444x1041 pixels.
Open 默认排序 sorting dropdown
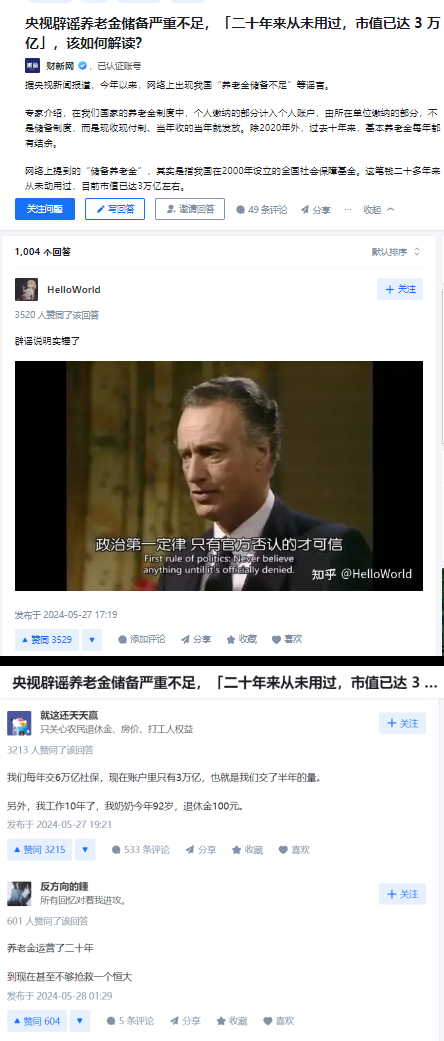click(396, 252)
